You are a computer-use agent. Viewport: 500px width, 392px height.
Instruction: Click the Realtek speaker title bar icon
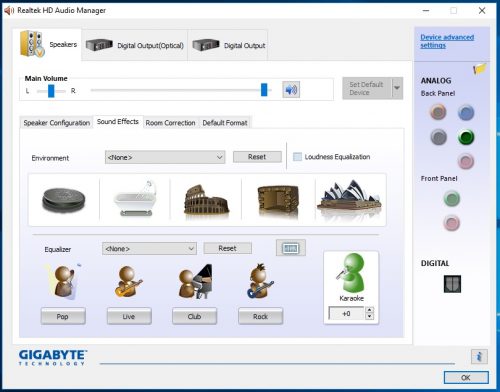9,10
